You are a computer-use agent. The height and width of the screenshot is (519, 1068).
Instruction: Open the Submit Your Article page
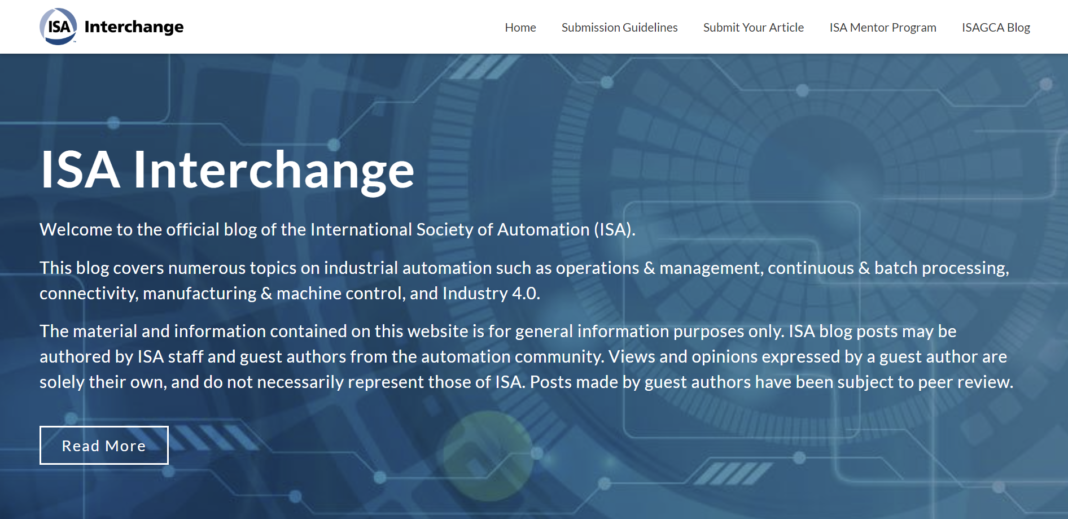click(x=753, y=27)
